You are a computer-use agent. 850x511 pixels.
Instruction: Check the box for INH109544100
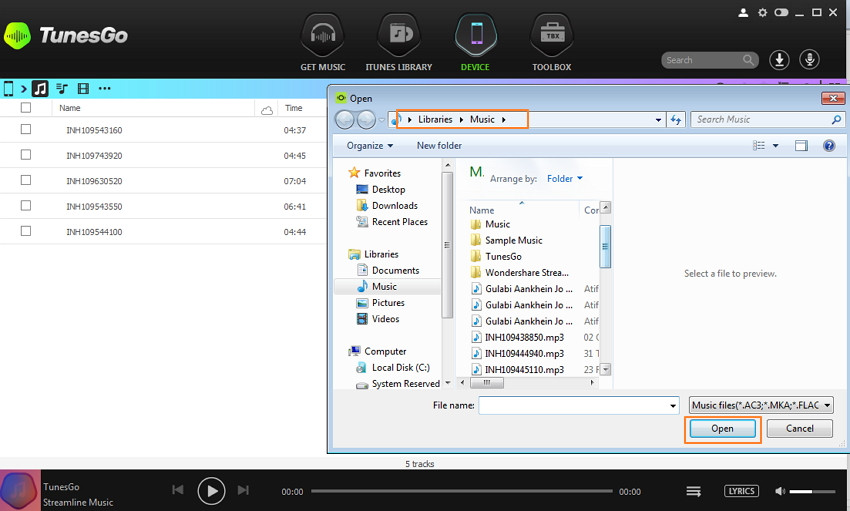click(25, 231)
